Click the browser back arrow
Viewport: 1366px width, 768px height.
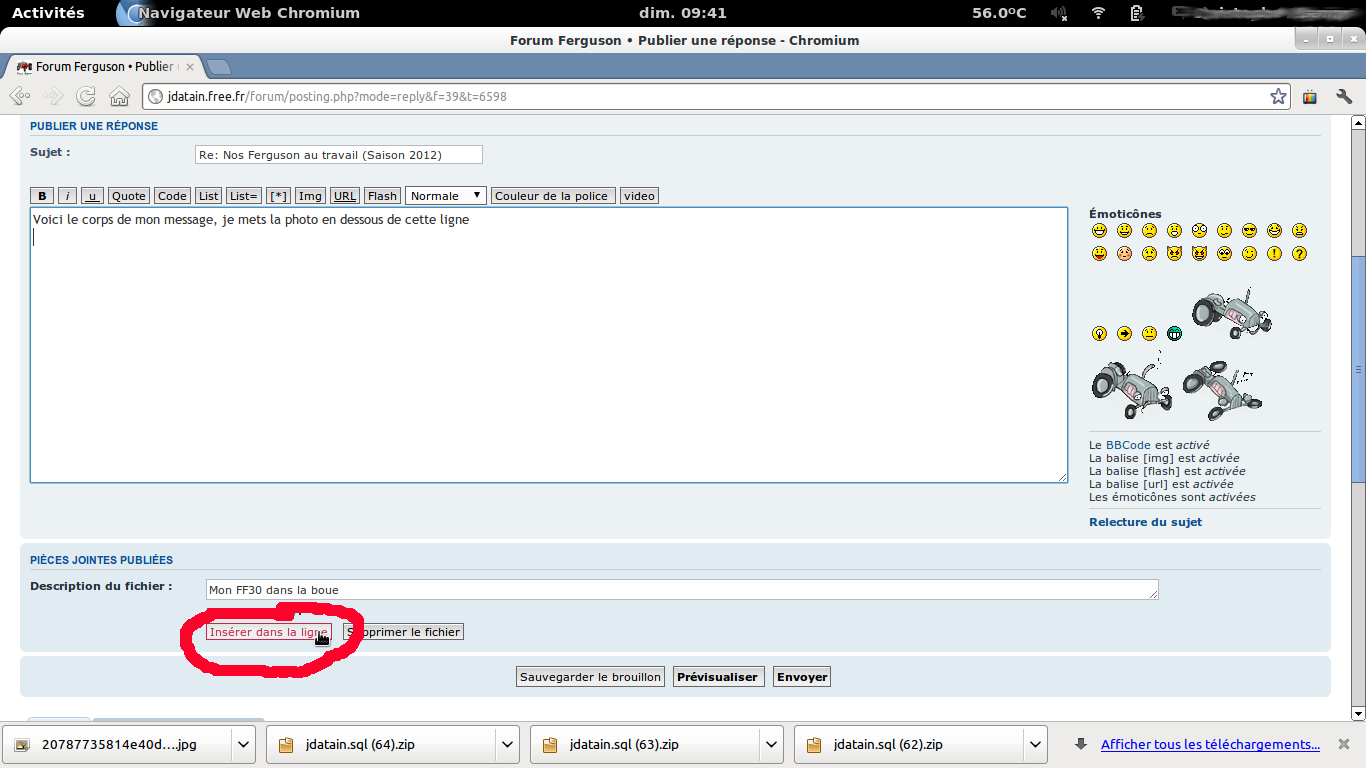[18, 96]
